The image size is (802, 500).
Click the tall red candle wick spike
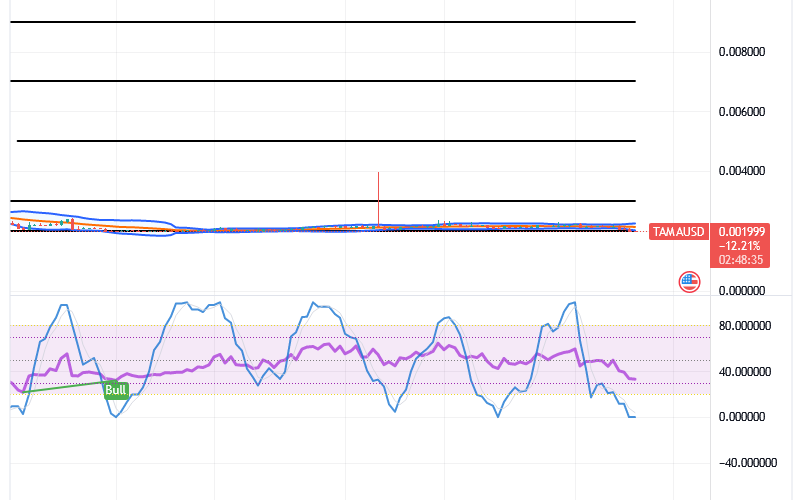378,198
